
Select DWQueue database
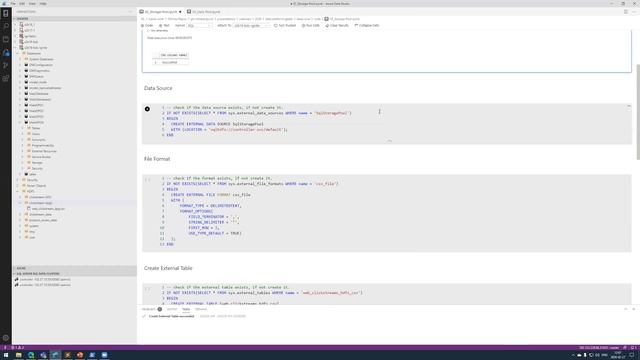[36, 76]
